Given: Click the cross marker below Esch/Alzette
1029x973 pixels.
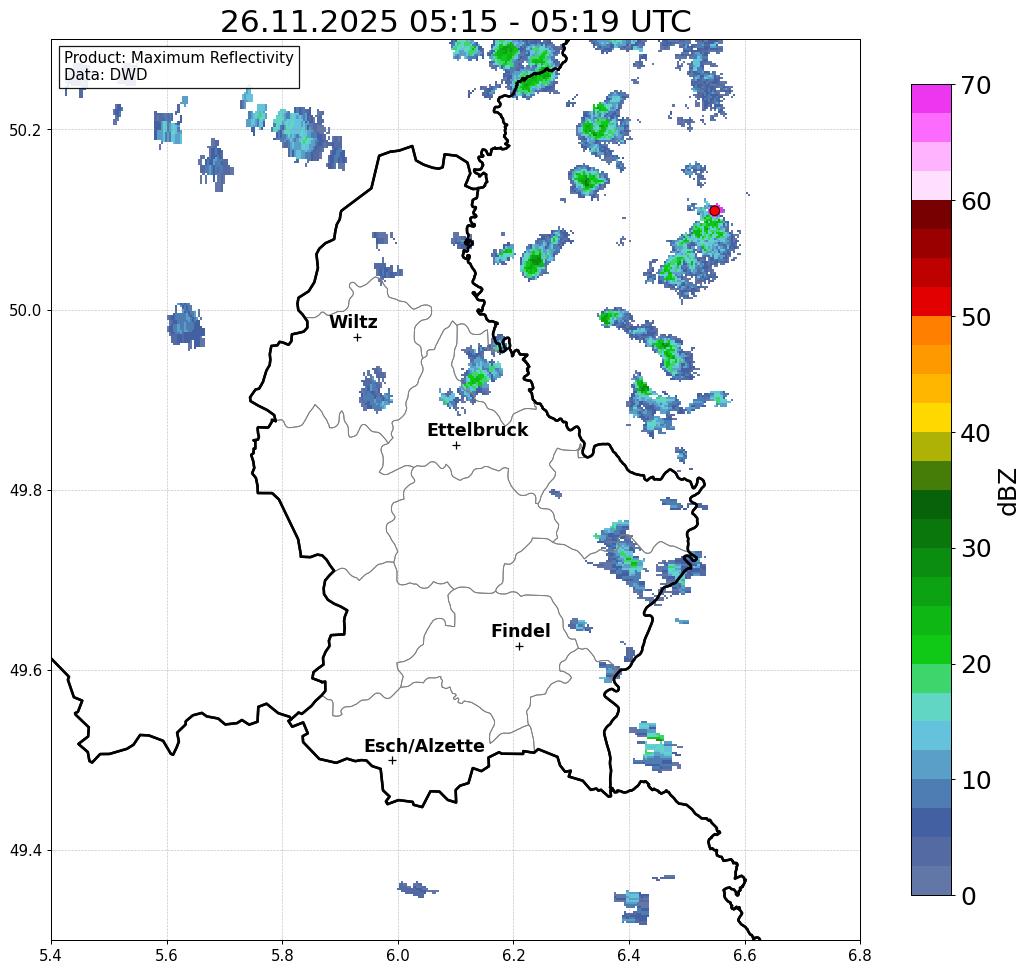Looking at the screenshot, I should coord(392,761).
